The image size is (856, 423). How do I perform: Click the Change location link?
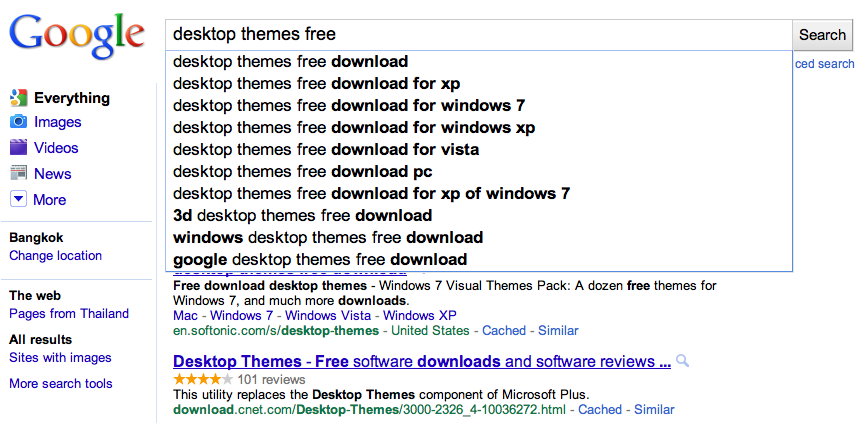[55, 255]
